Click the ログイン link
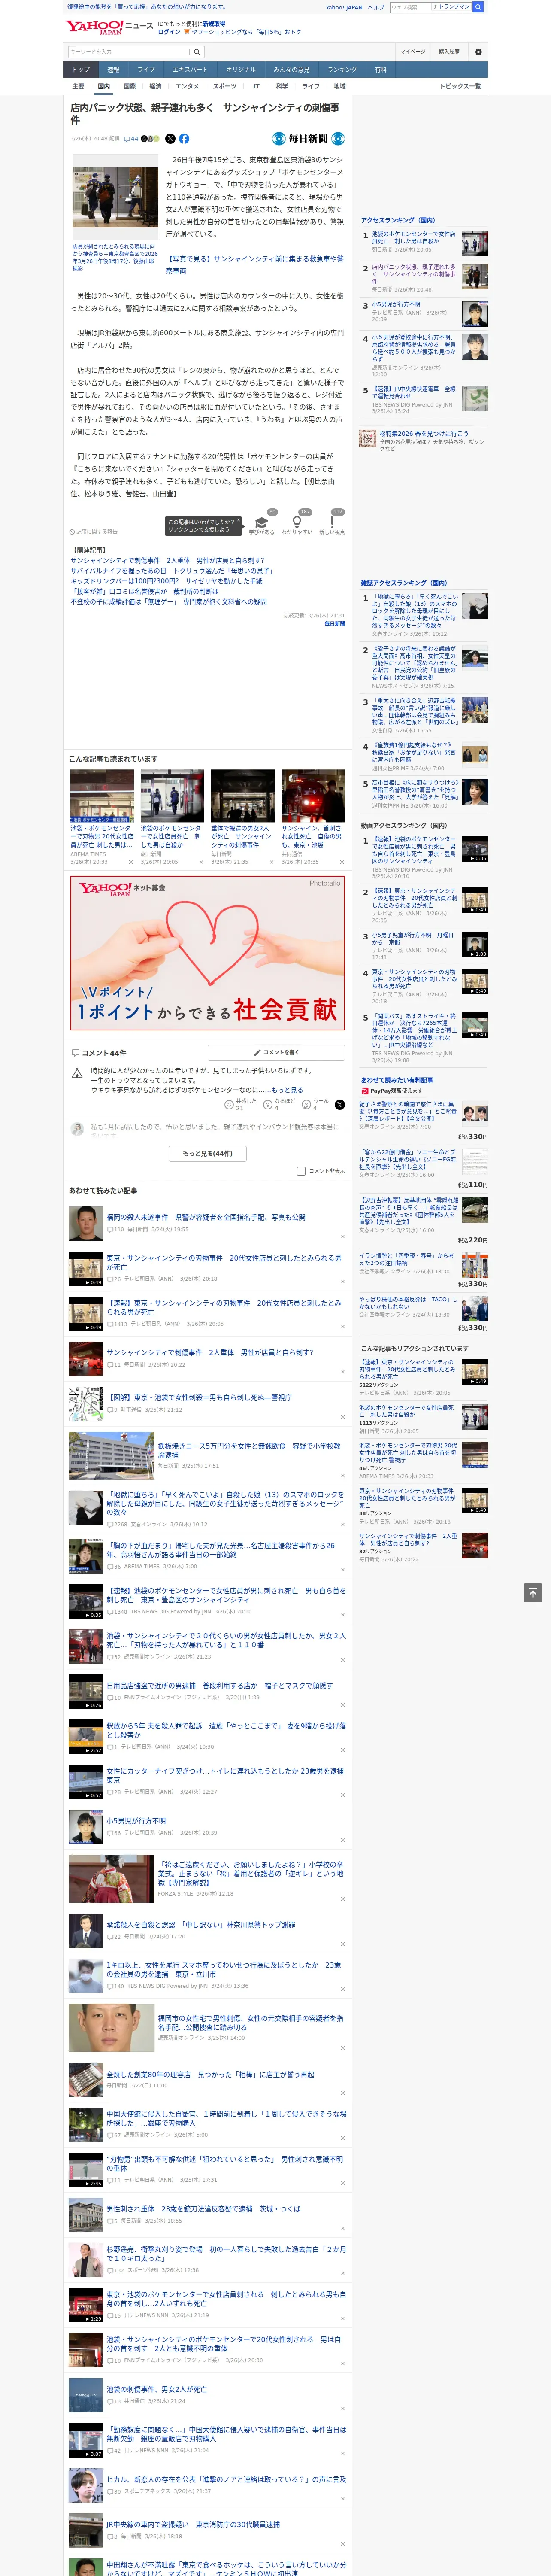Screen dimensions: 551x2576 click(169, 32)
